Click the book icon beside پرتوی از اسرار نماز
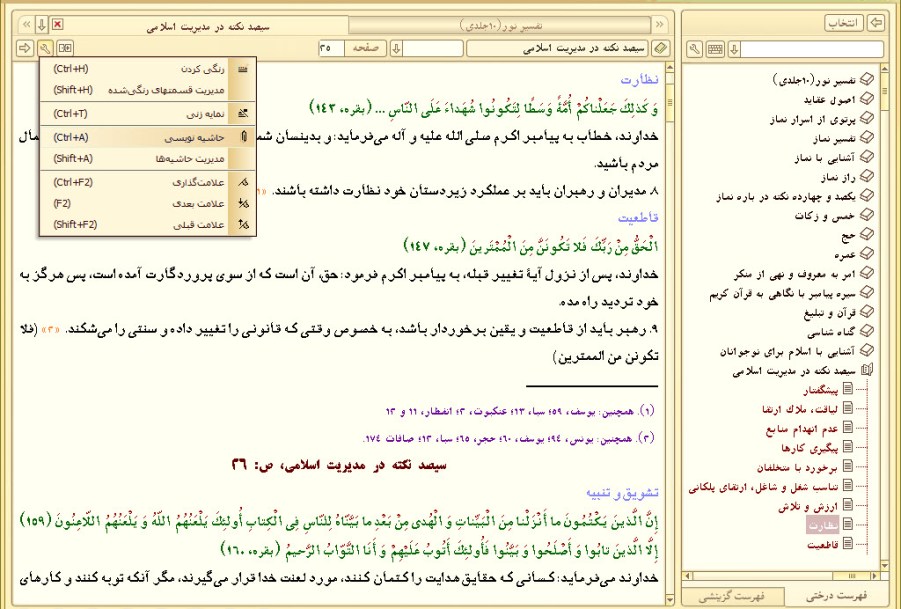Viewport: 901px width, 609px height. point(867,118)
